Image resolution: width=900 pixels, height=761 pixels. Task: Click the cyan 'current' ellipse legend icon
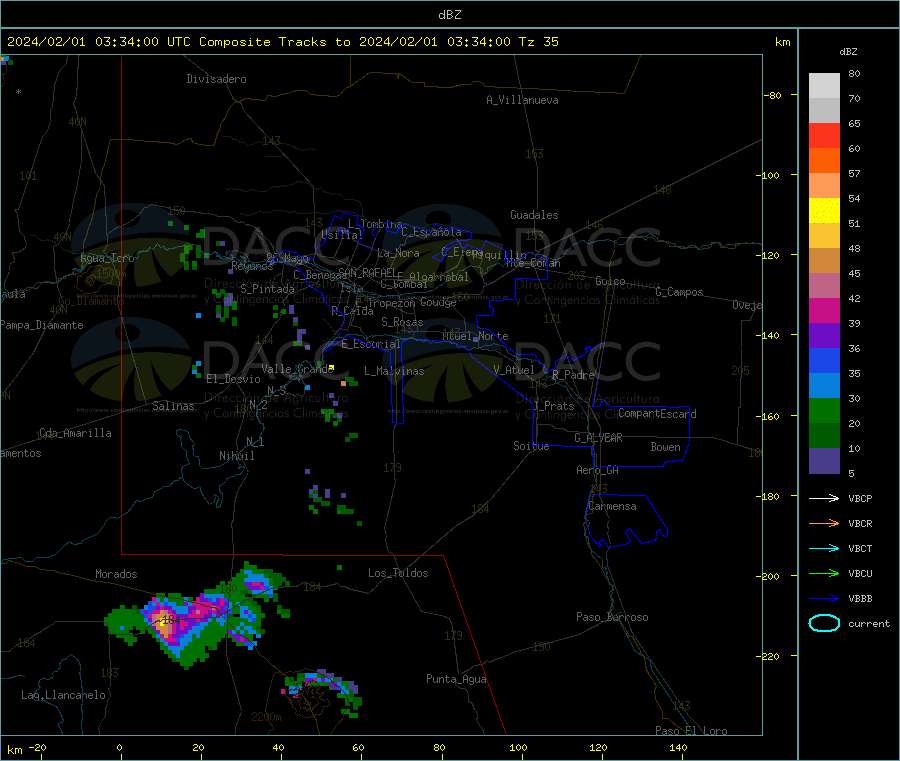pyautogui.click(x=824, y=623)
